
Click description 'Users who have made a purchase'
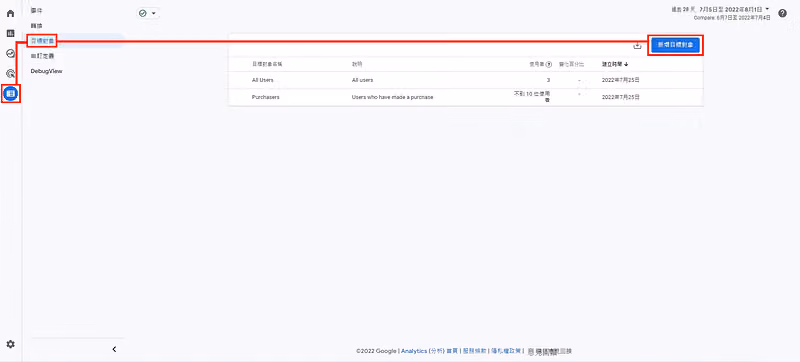pos(392,97)
